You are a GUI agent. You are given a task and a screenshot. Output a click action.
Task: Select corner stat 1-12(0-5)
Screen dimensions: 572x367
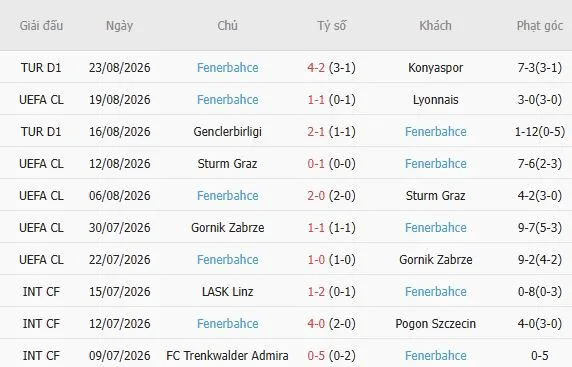tap(540, 132)
